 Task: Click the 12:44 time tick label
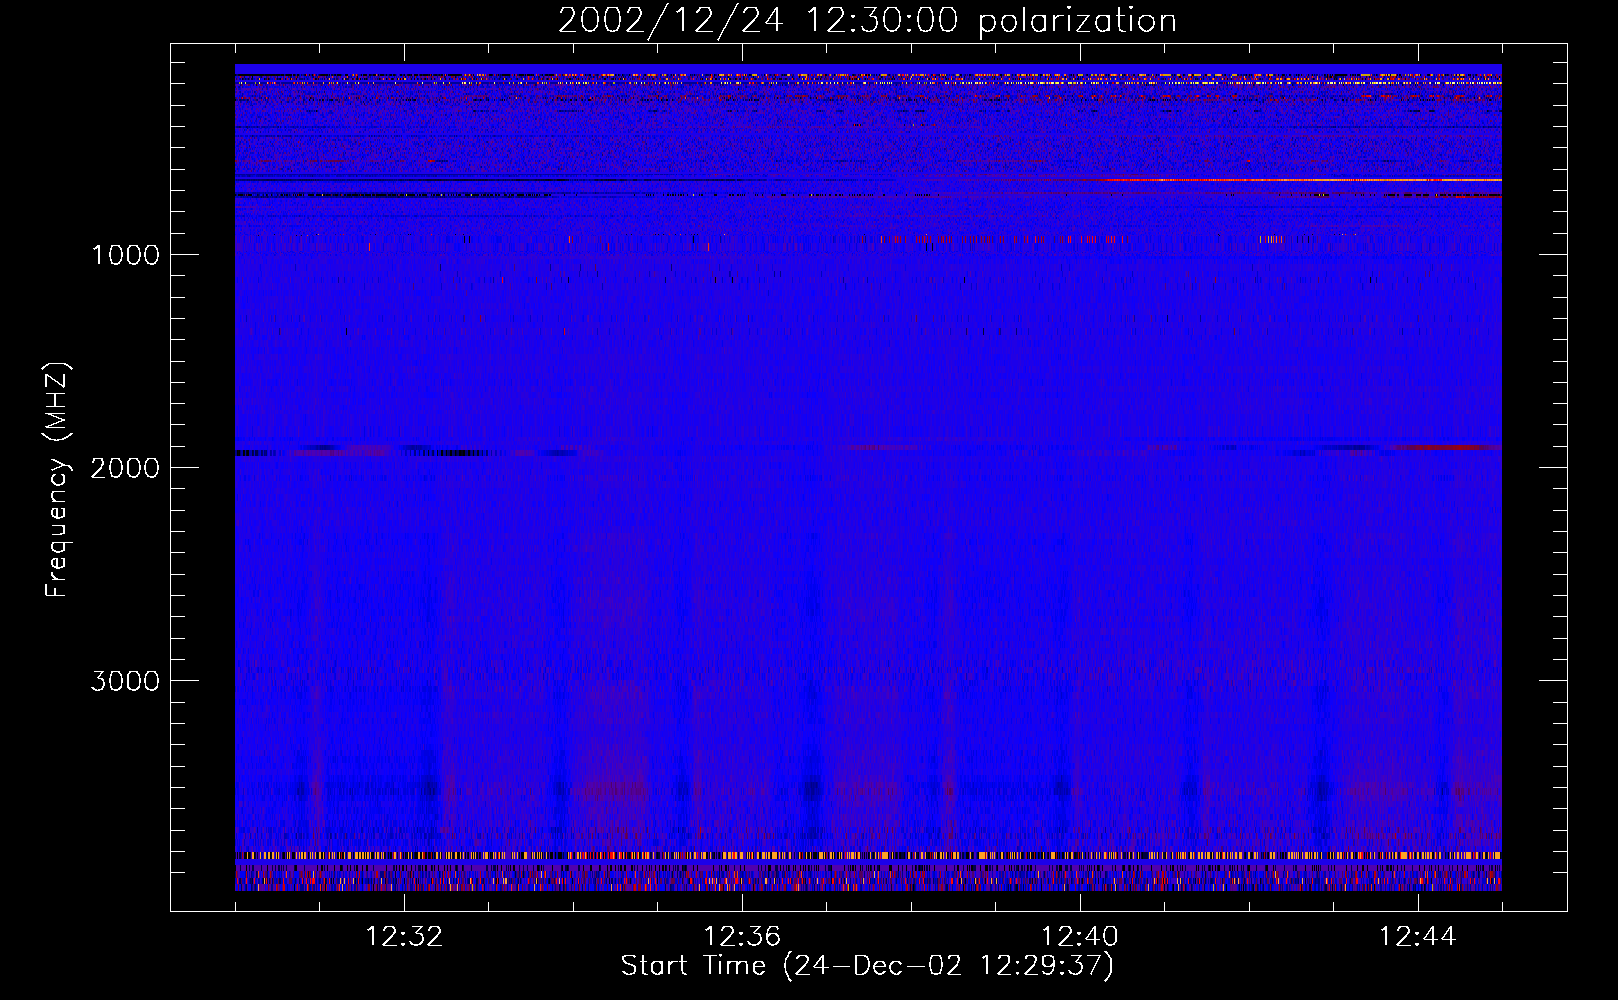pyautogui.click(x=1418, y=937)
